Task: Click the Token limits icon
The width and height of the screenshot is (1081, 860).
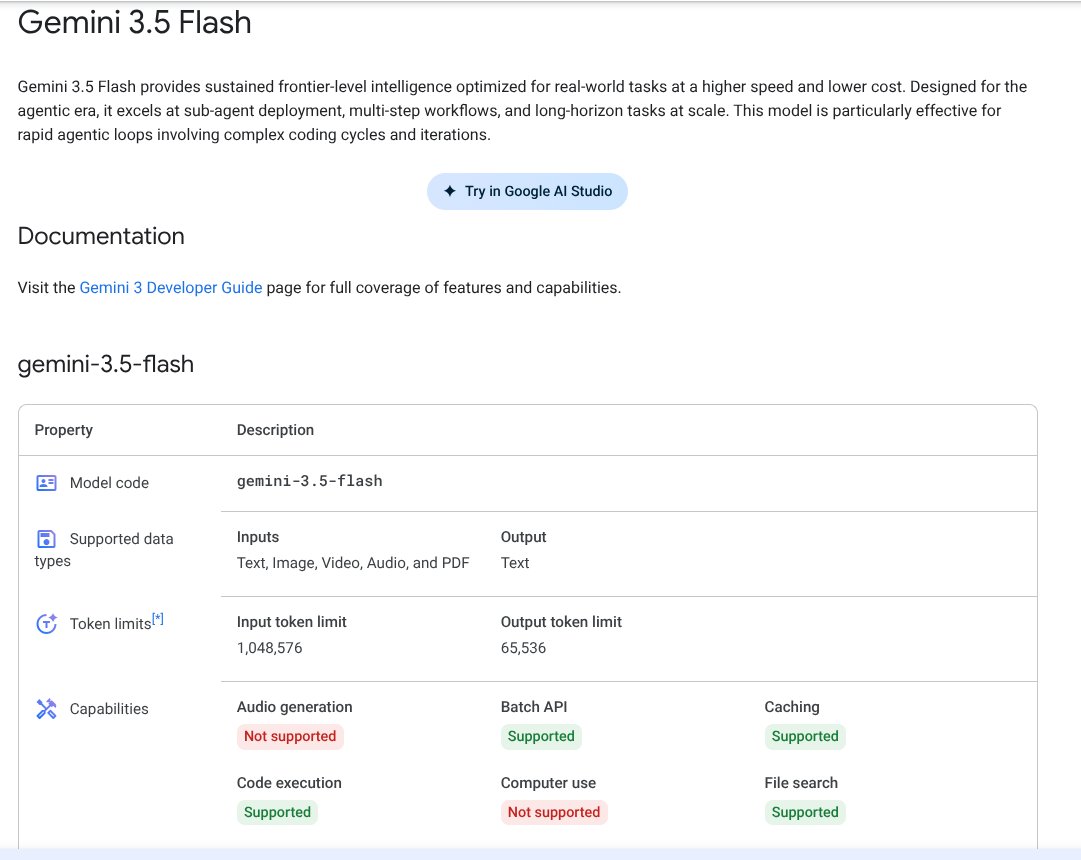Action: coord(46,623)
